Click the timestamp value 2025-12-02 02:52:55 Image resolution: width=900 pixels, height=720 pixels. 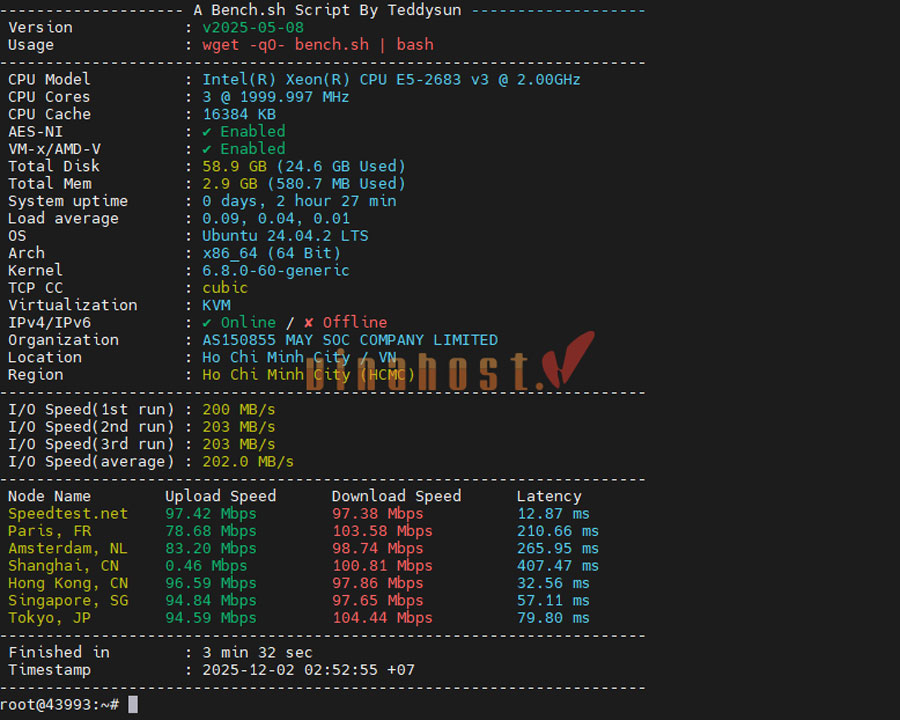click(308, 670)
